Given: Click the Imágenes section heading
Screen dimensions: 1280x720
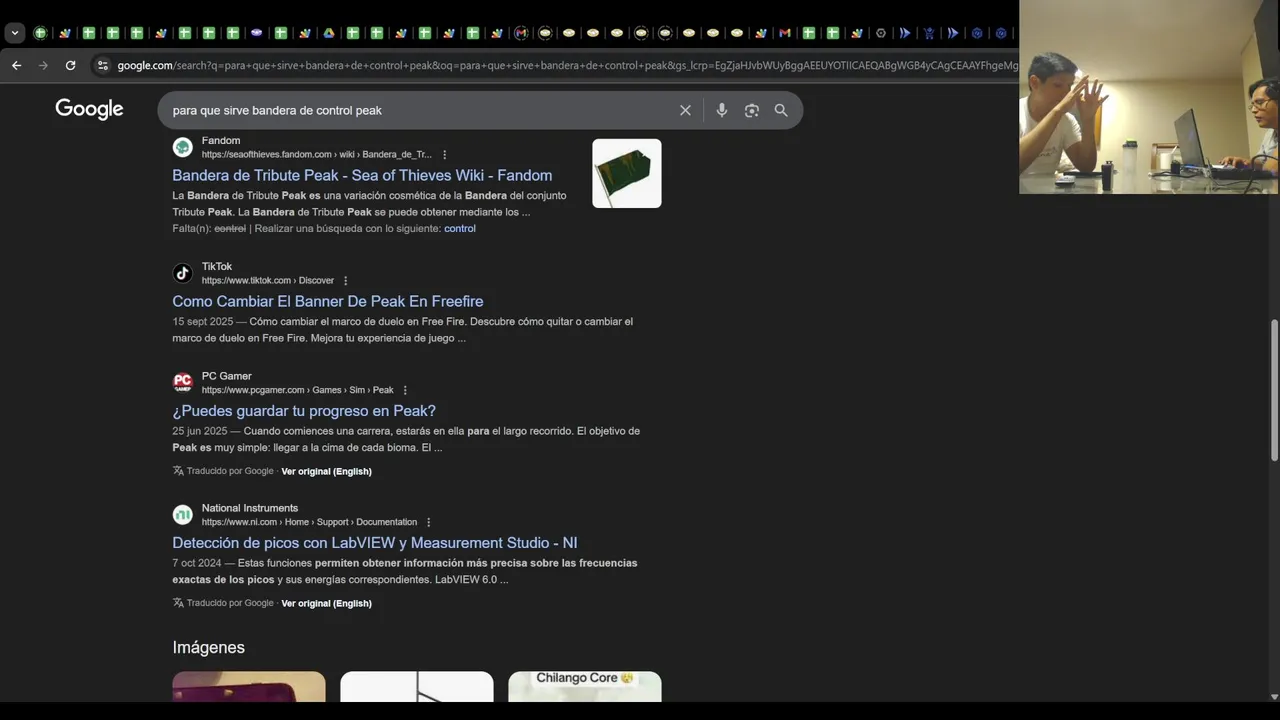Looking at the screenshot, I should (208, 647).
